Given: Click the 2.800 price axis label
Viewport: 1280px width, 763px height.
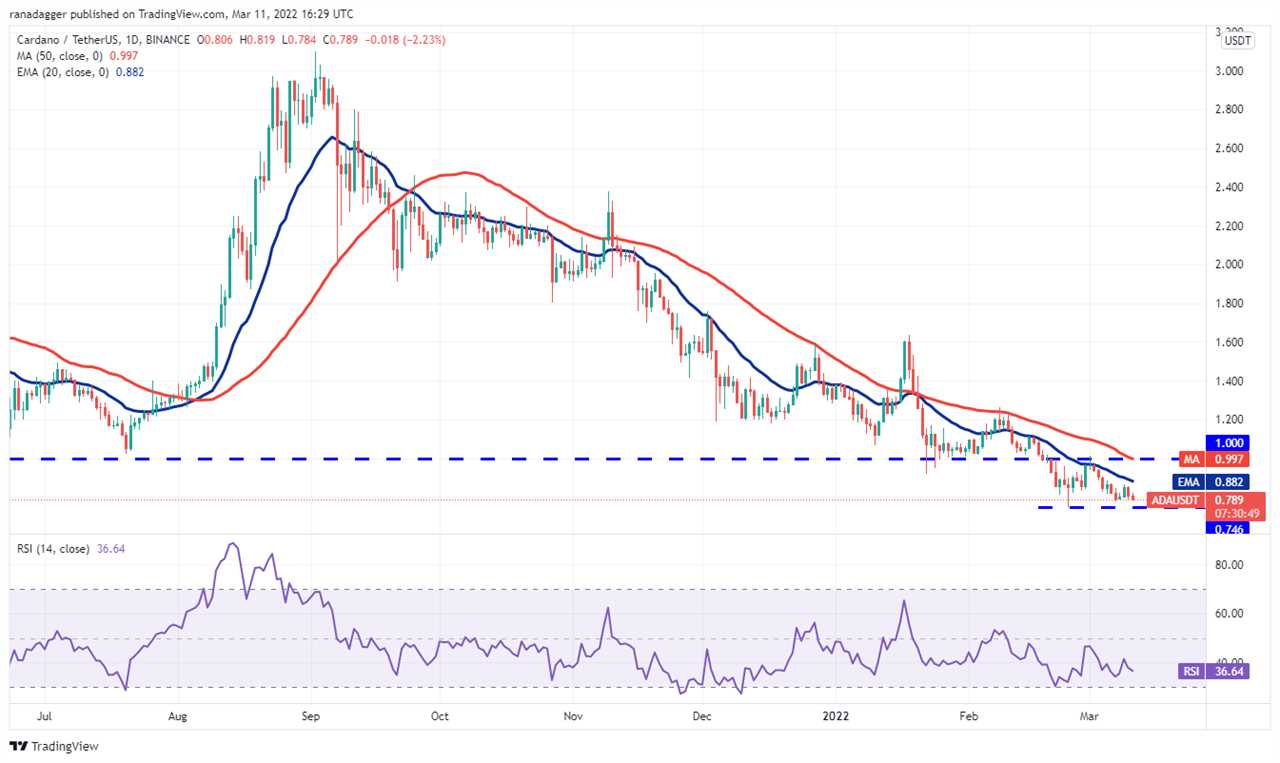Looking at the screenshot, I should point(1229,109).
